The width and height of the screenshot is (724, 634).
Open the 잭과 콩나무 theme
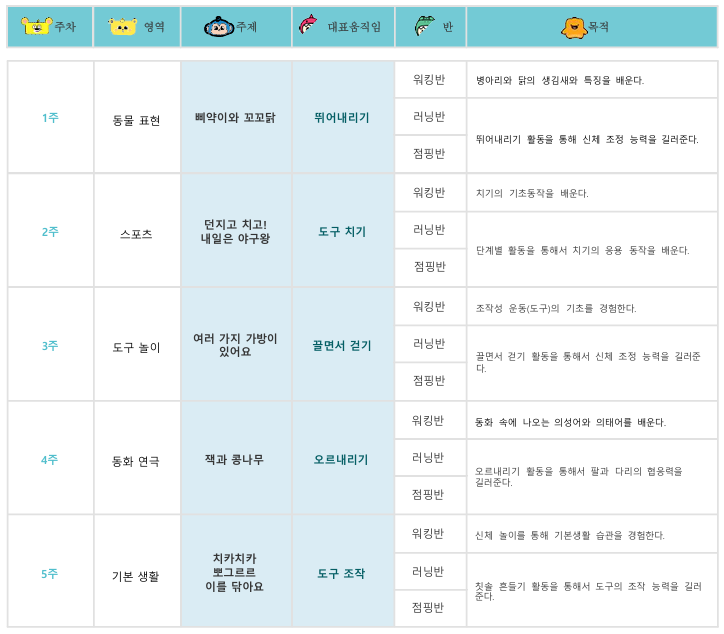click(236, 460)
